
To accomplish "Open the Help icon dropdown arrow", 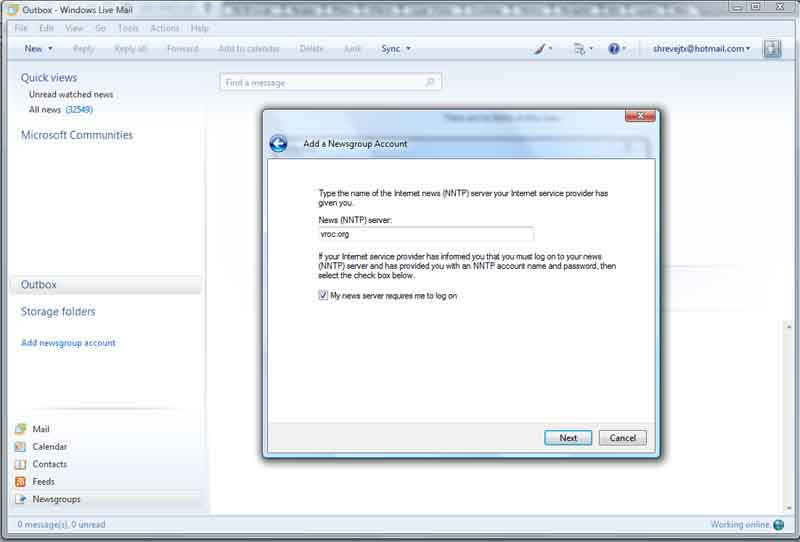I will coord(624,48).
